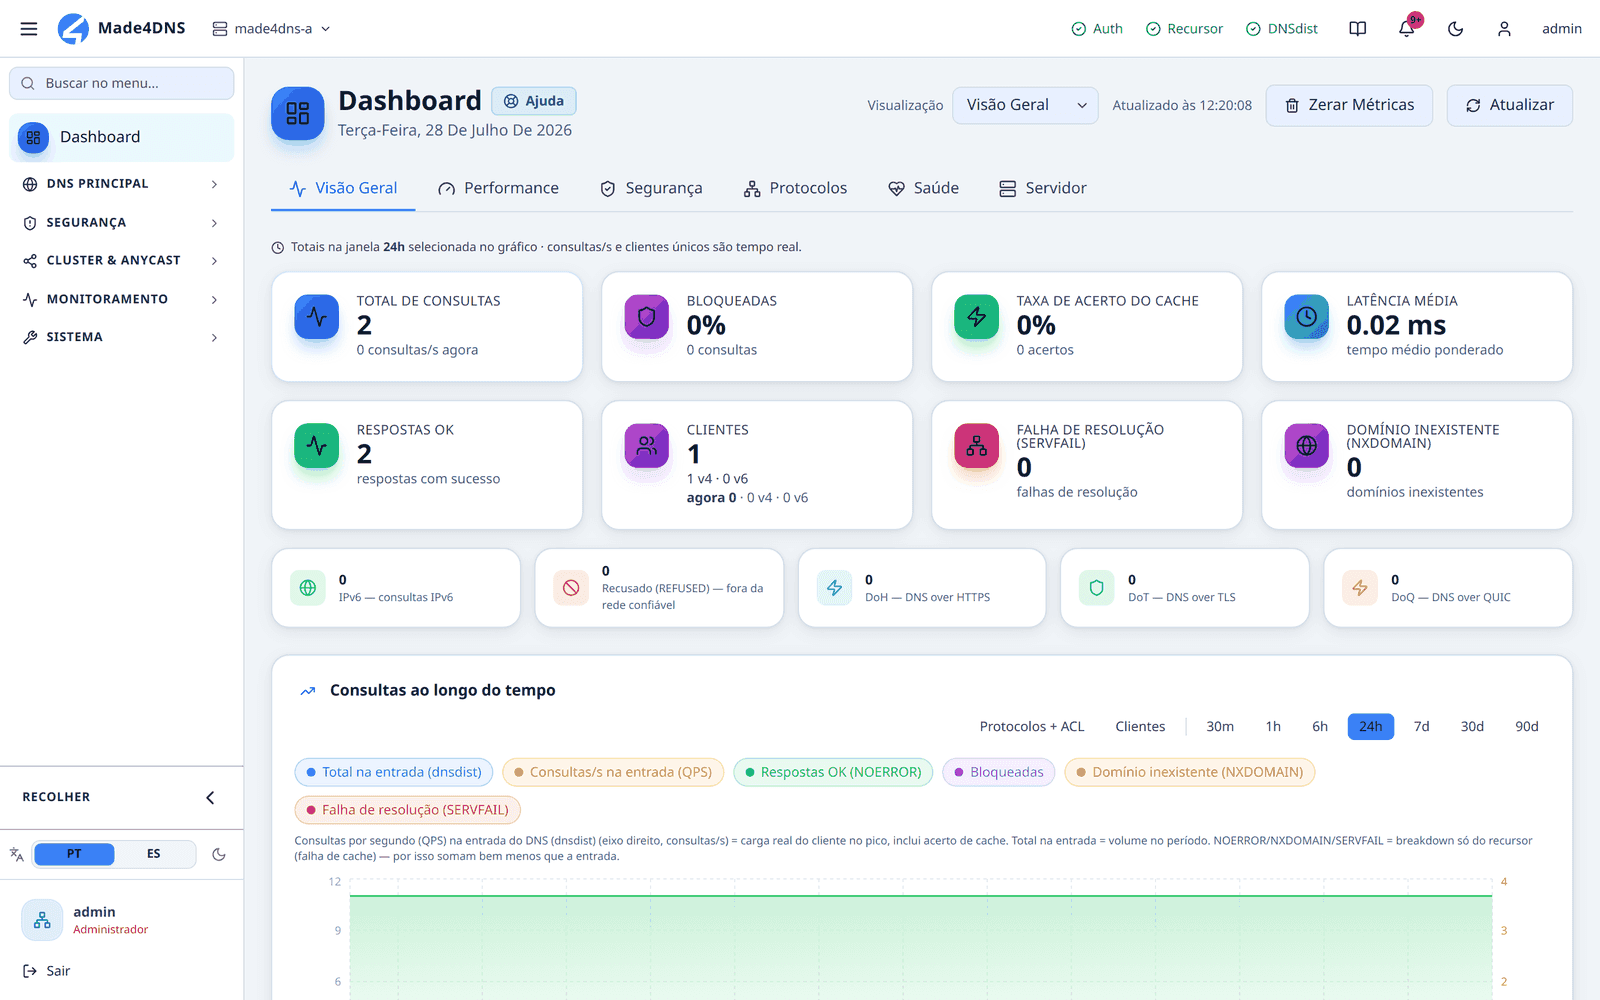Switch to the Servidor tab
The image size is (1600, 1000).
point(1043,188)
